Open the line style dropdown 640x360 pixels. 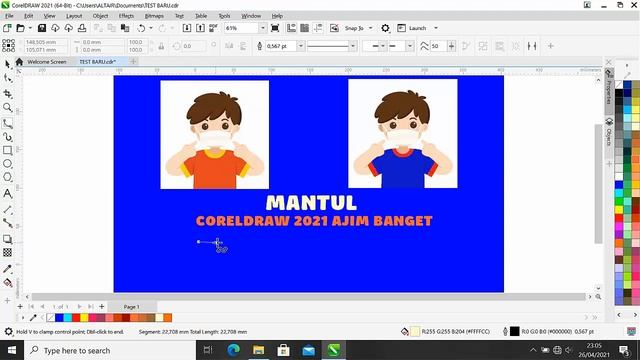point(353,46)
